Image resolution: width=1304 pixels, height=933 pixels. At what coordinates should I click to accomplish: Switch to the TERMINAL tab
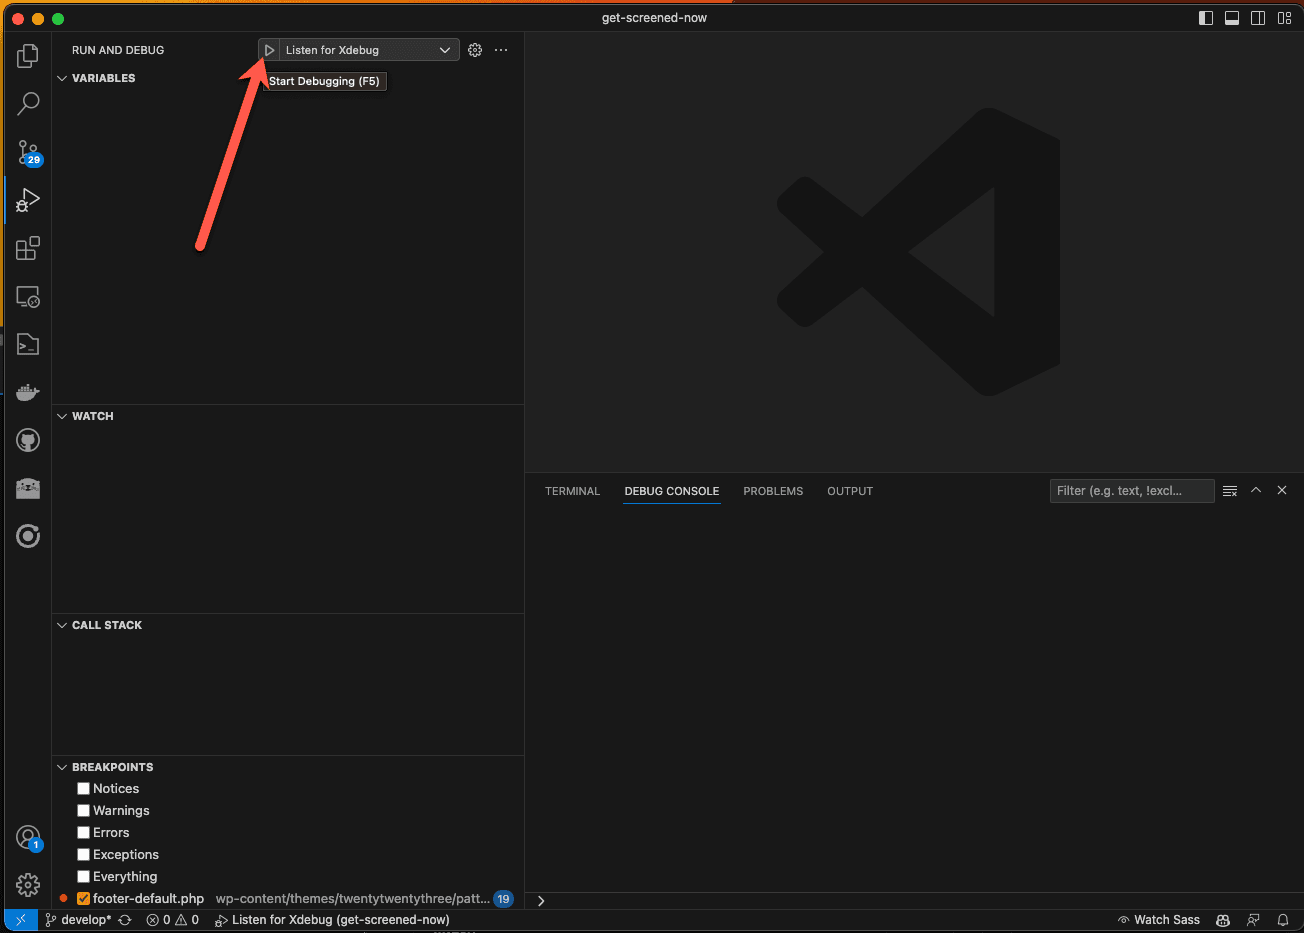coord(572,491)
